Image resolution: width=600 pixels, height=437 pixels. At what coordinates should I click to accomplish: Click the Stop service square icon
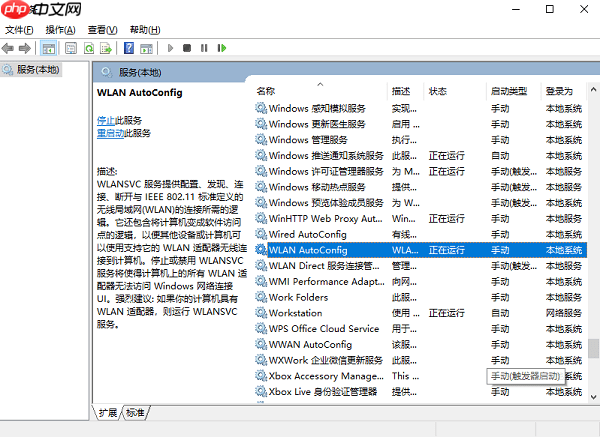pyautogui.click(x=187, y=48)
